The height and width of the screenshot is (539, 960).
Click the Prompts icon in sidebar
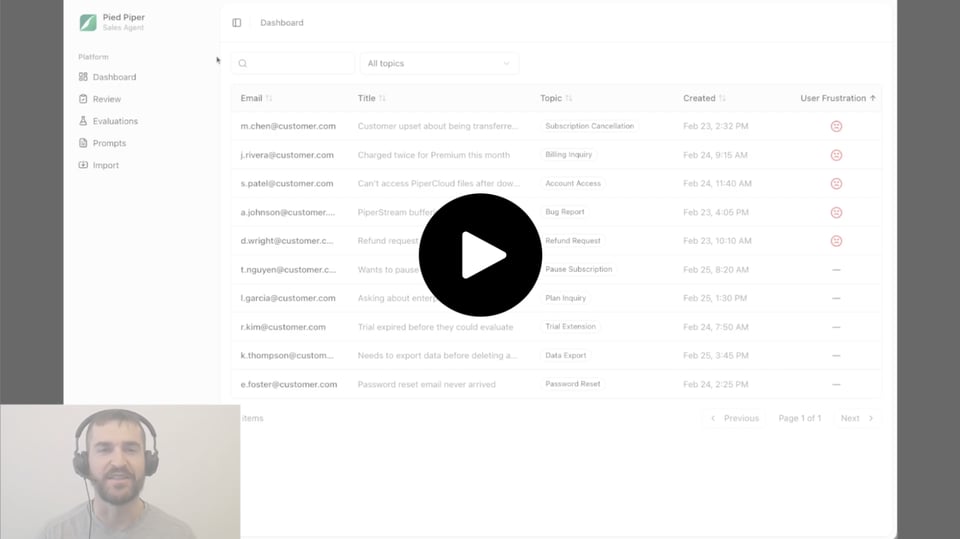click(84, 143)
